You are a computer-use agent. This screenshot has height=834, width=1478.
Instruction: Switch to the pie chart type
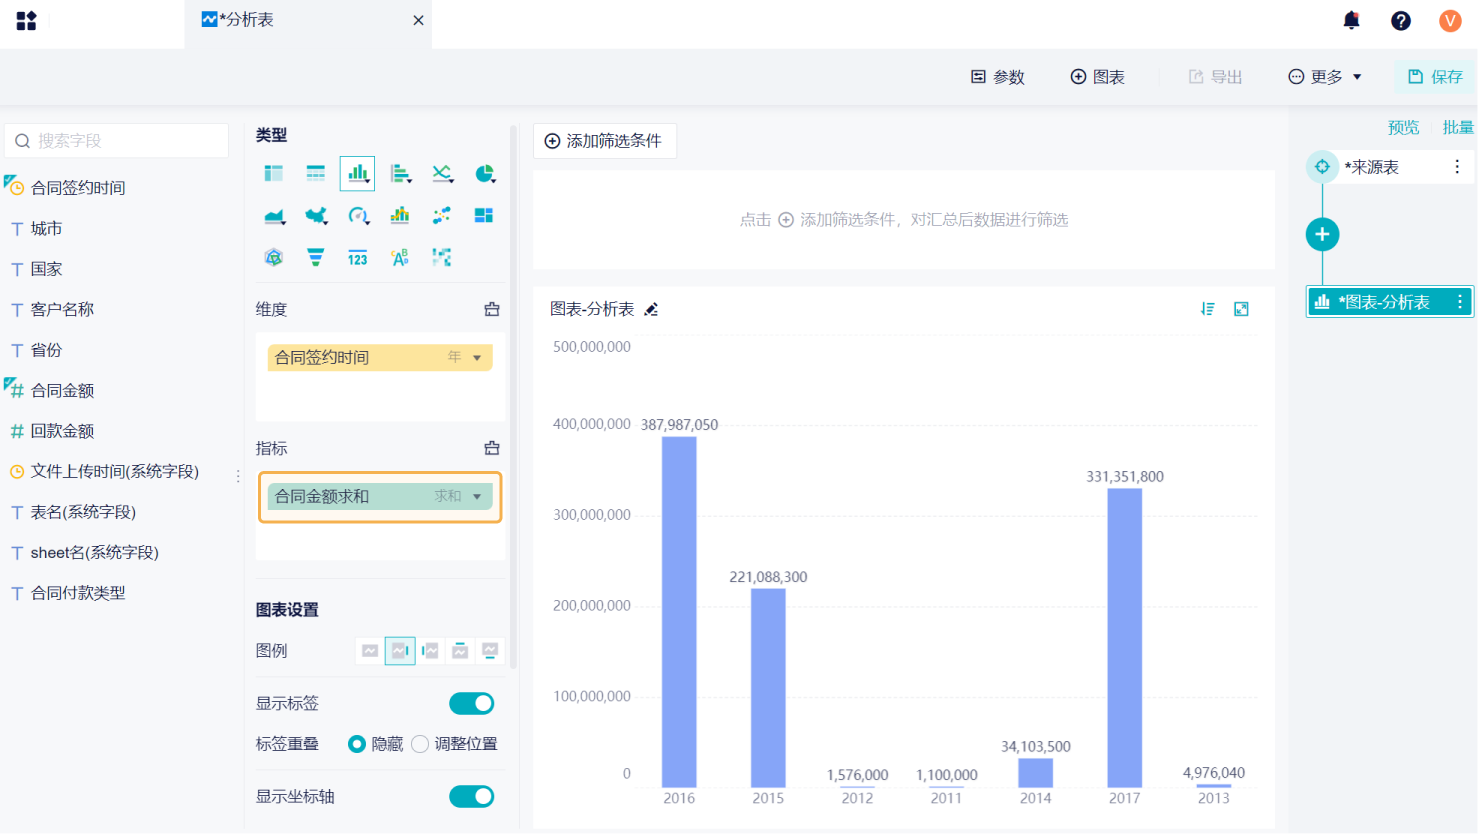[x=484, y=174]
